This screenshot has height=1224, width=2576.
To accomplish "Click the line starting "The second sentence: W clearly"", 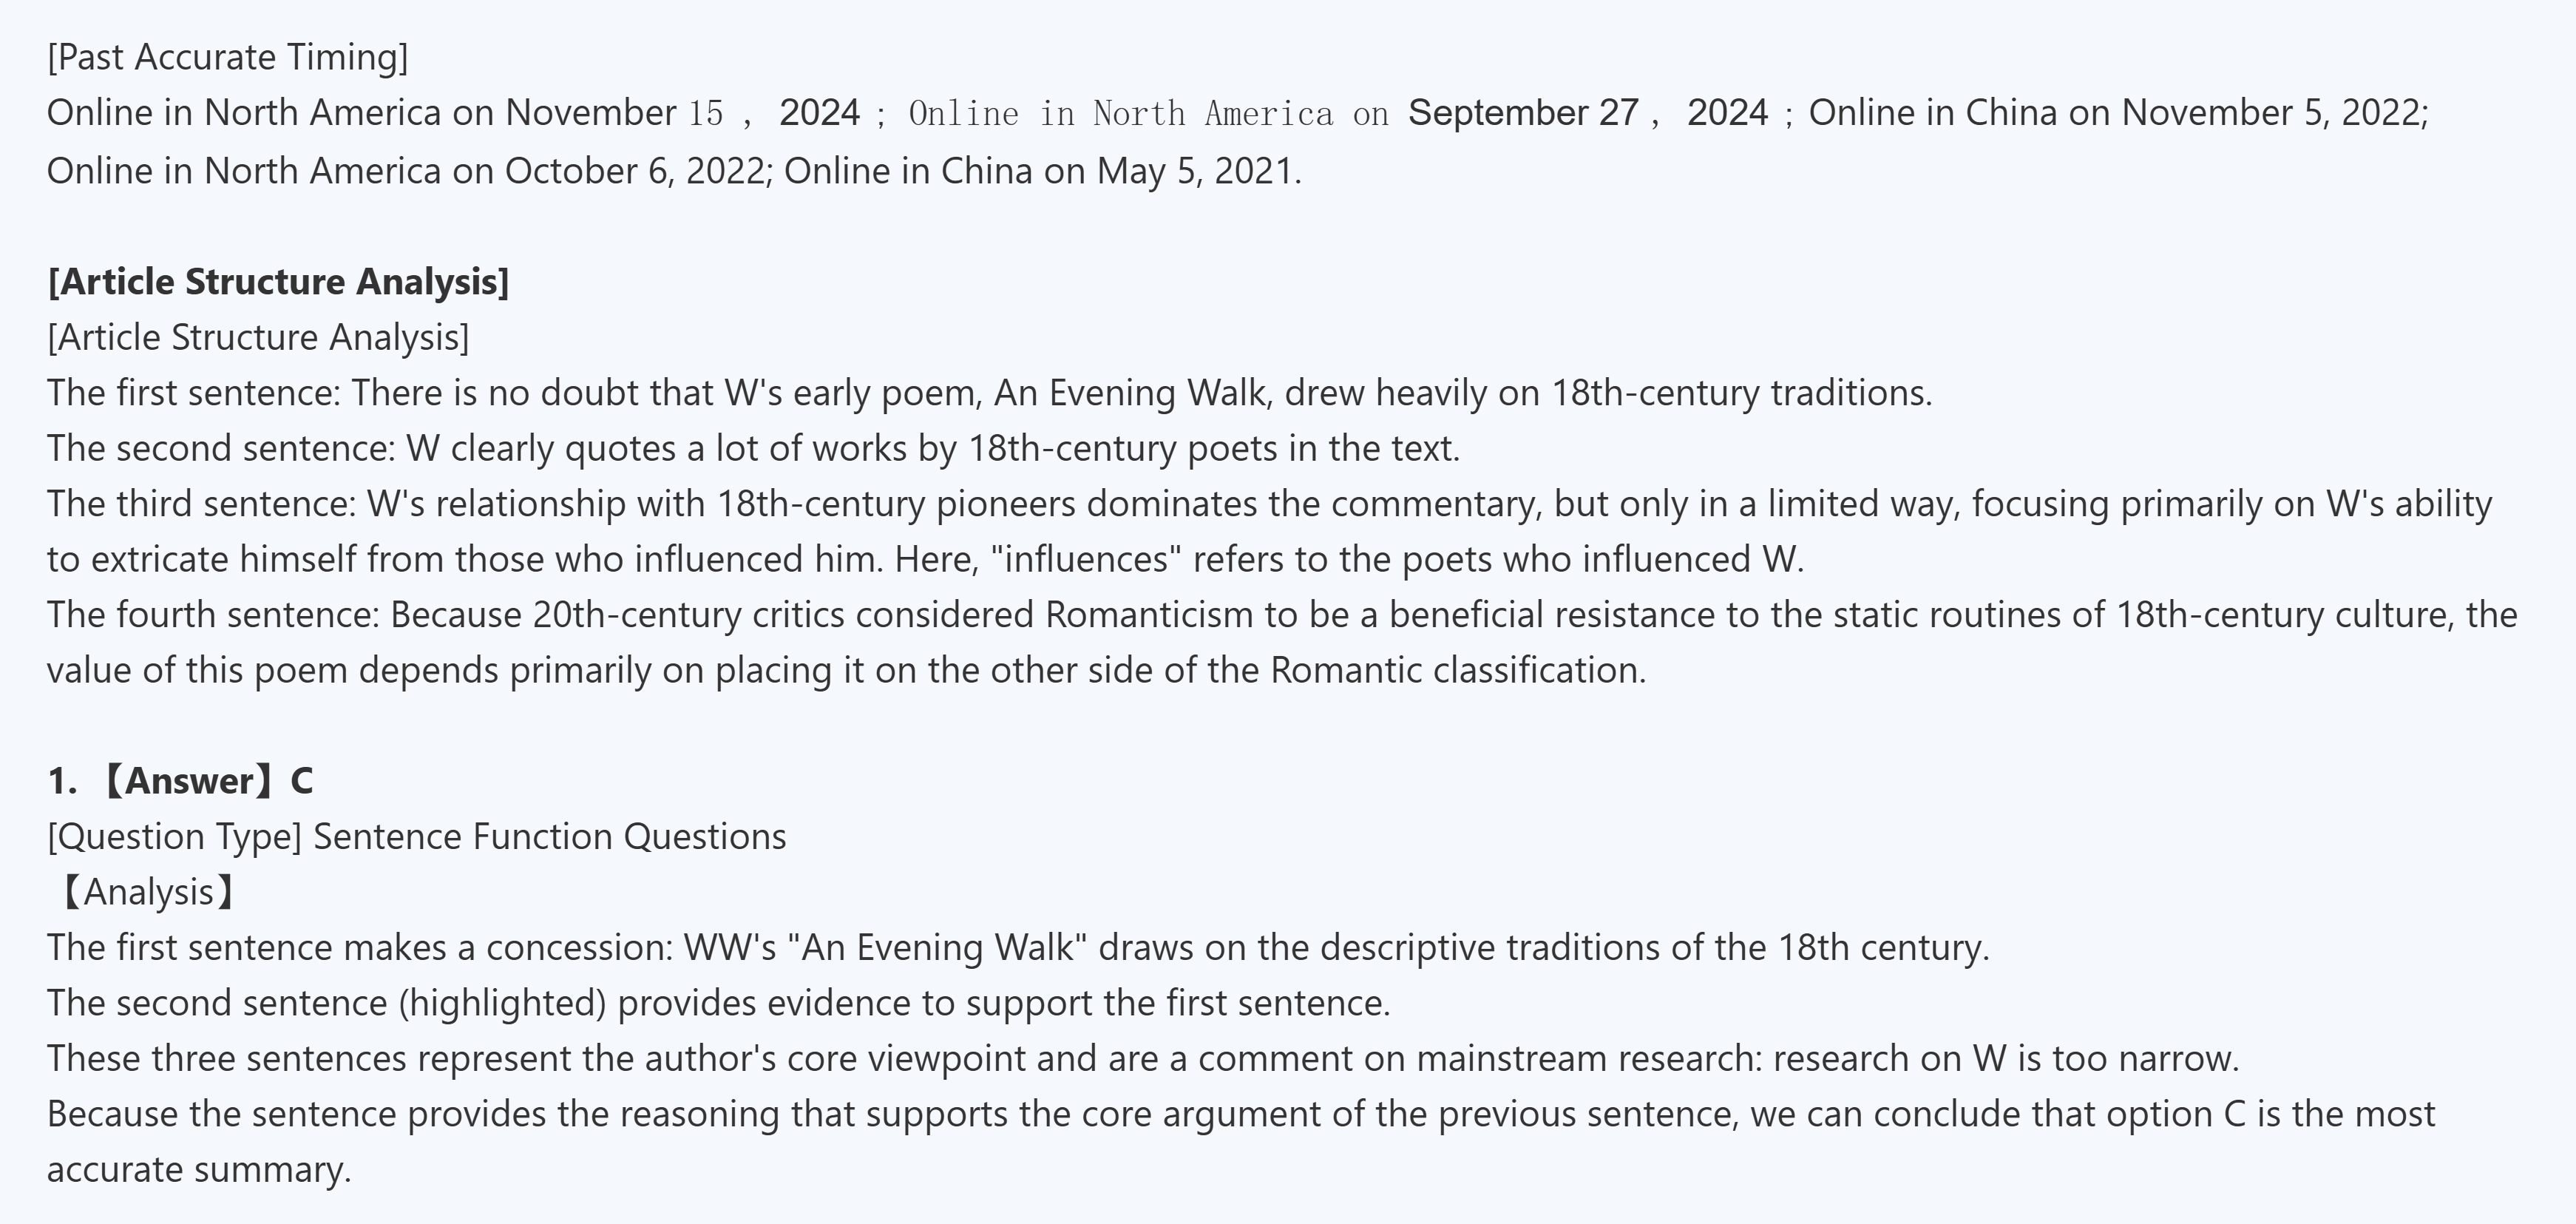I will tap(753, 449).
